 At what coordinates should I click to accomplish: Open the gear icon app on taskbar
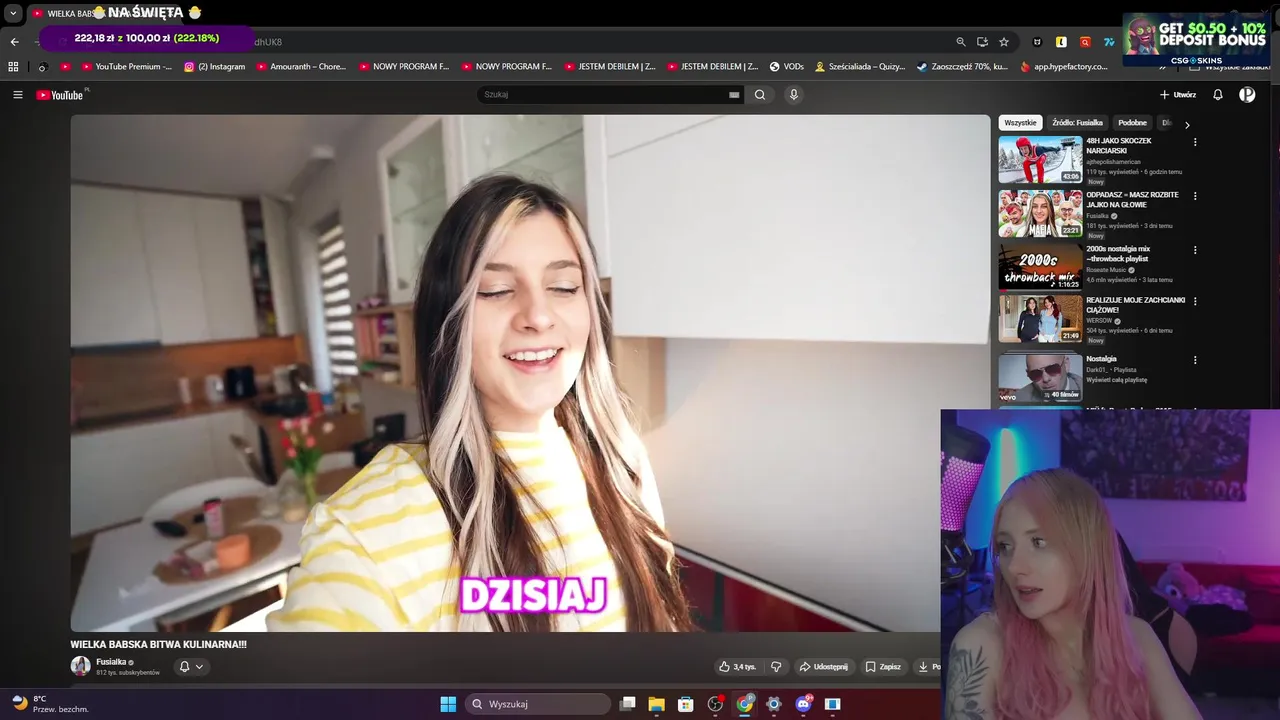pyautogui.click(x=773, y=704)
